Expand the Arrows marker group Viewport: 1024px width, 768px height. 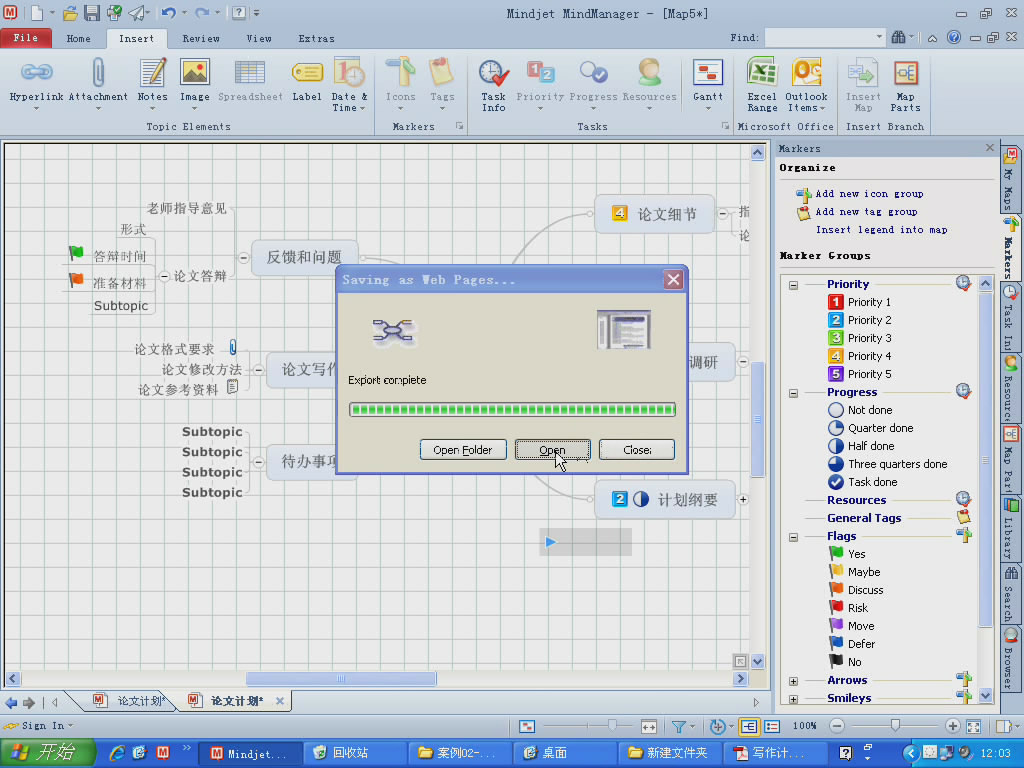coord(793,681)
